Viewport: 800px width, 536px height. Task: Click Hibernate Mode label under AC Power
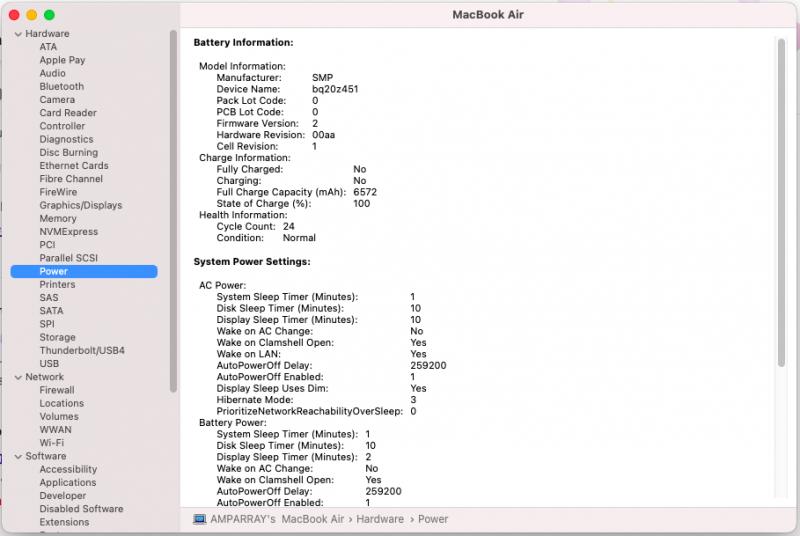point(255,400)
